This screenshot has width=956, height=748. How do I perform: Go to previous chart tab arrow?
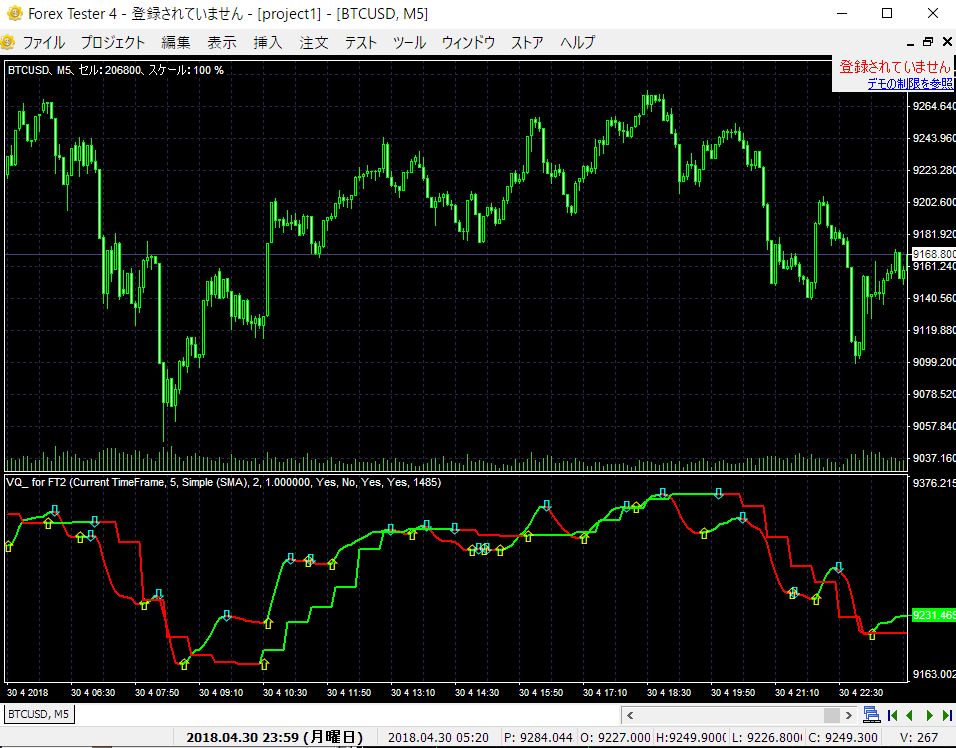[910, 715]
